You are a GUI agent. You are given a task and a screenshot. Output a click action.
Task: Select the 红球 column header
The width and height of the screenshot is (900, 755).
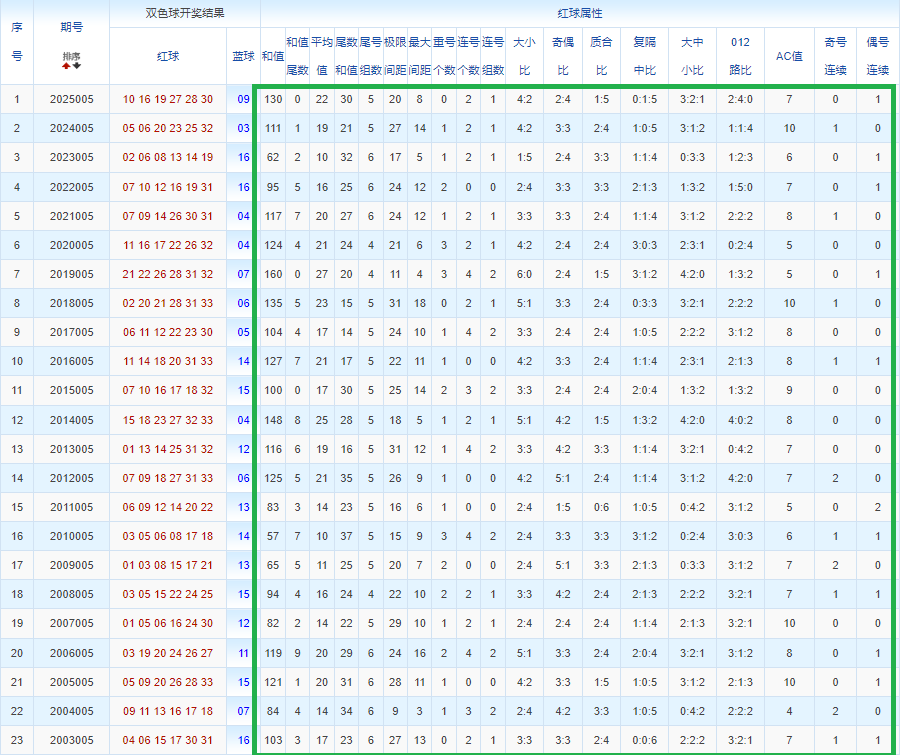[x=168, y=56]
